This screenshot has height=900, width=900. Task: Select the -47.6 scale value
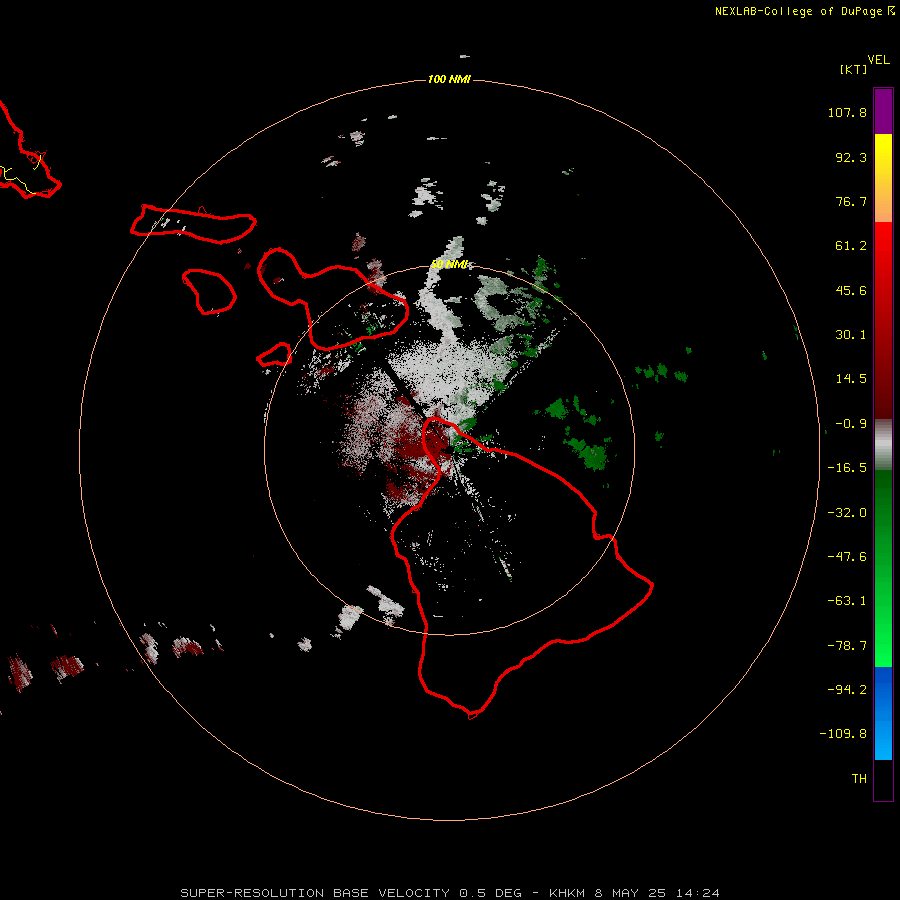[x=847, y=557]
